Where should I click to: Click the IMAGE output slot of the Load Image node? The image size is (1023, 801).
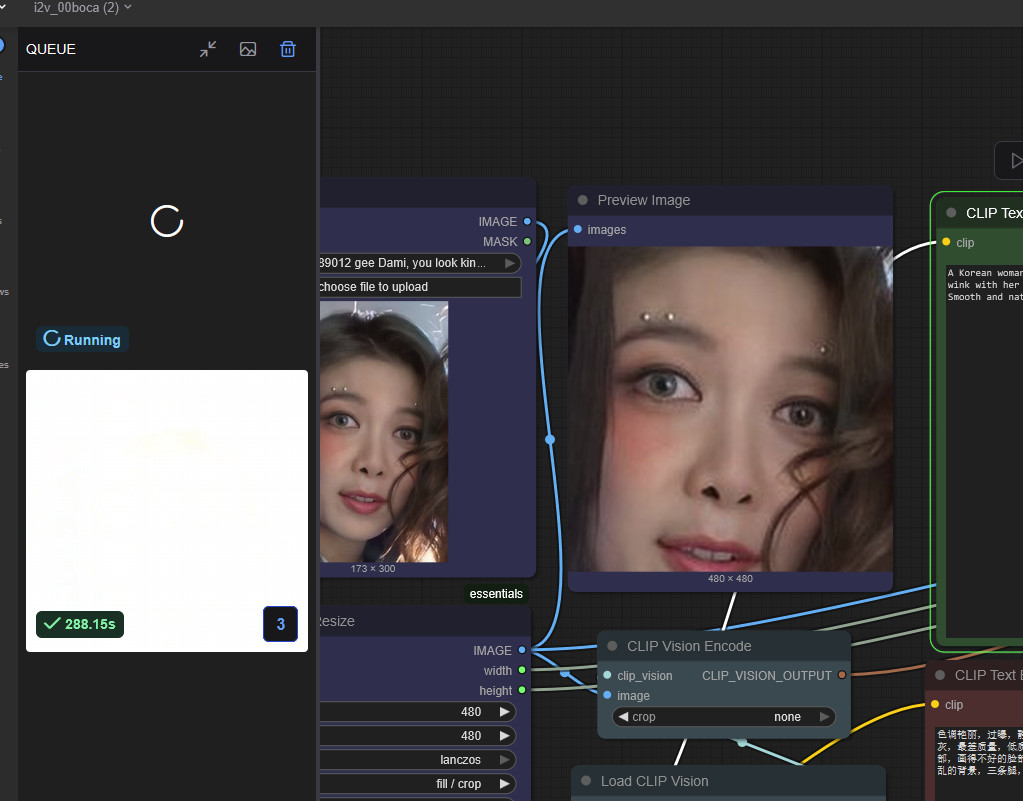(x=527, y=221)
